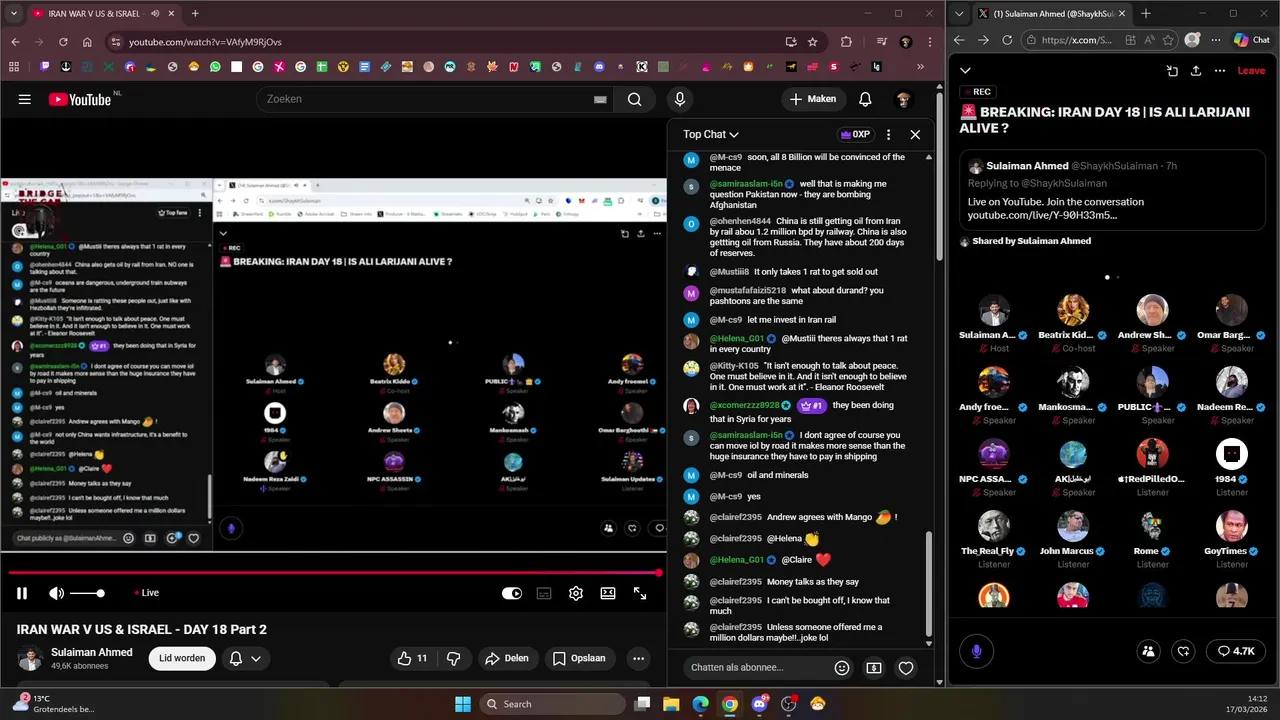The height and width of the screenshot is (720, 1280).
Task: Dislike the YouTube video
Action: pyautogui.click(x=453, y=658)
